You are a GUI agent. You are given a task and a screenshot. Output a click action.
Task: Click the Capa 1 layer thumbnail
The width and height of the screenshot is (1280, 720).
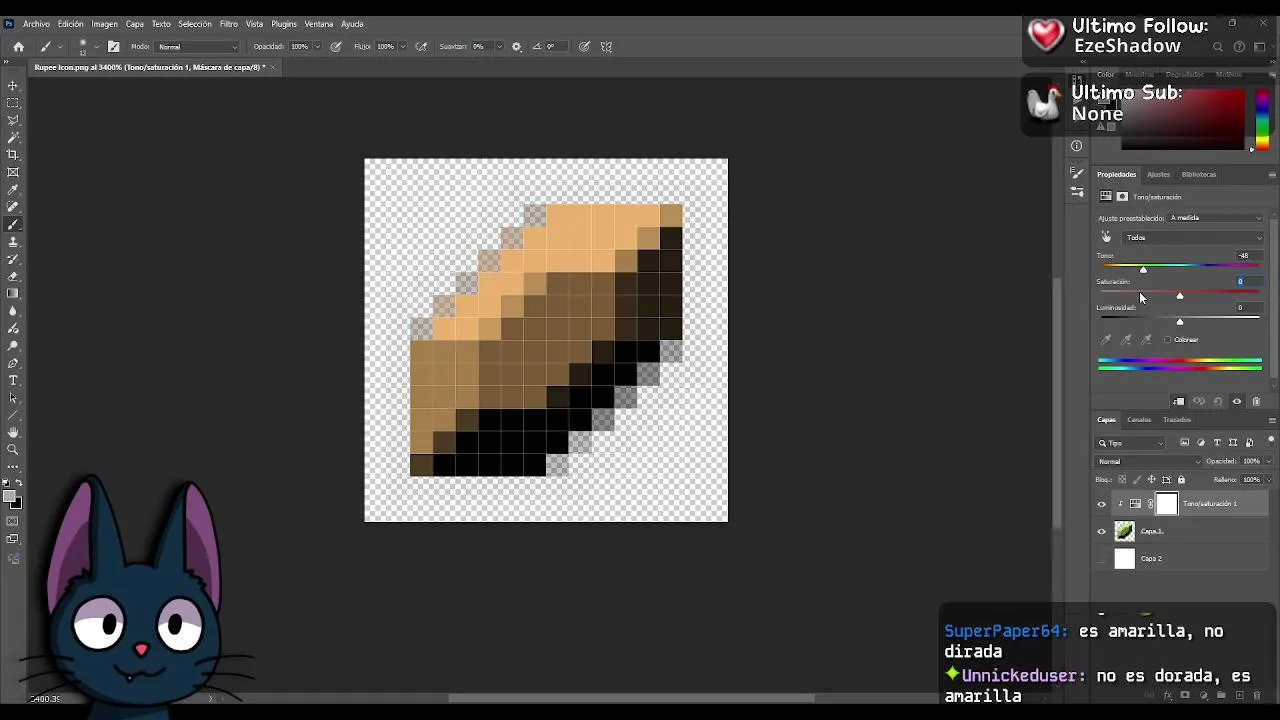pyautogui.click(x=1125, y=532)
